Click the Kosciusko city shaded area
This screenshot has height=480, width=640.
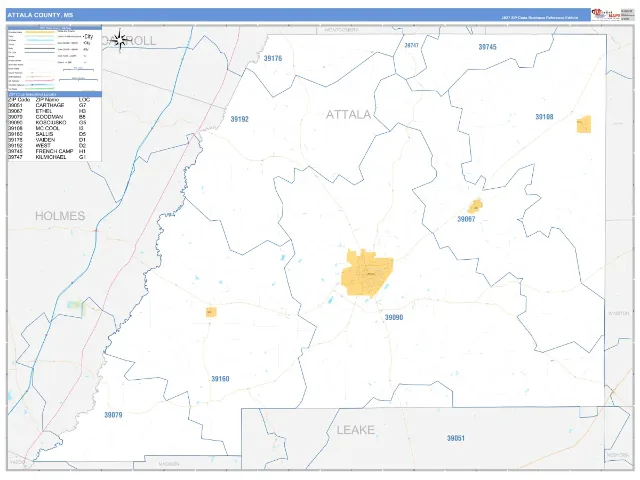tap(367, 273)
